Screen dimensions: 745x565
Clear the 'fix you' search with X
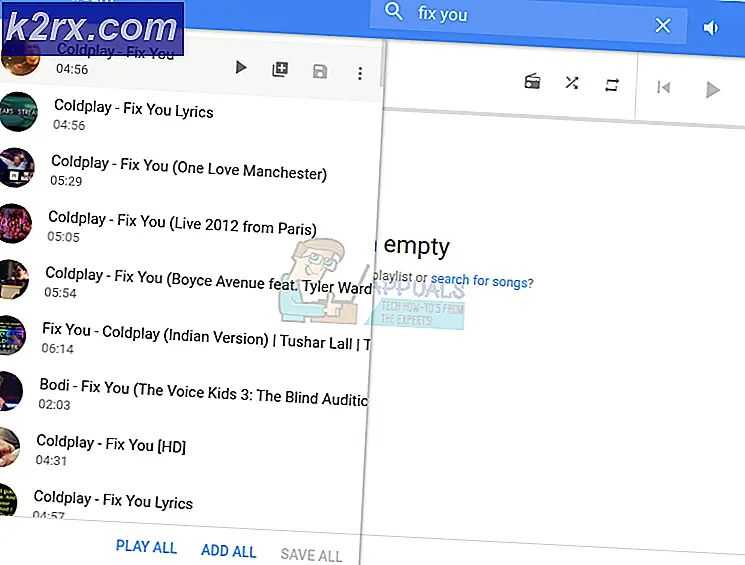coord(662,25)
